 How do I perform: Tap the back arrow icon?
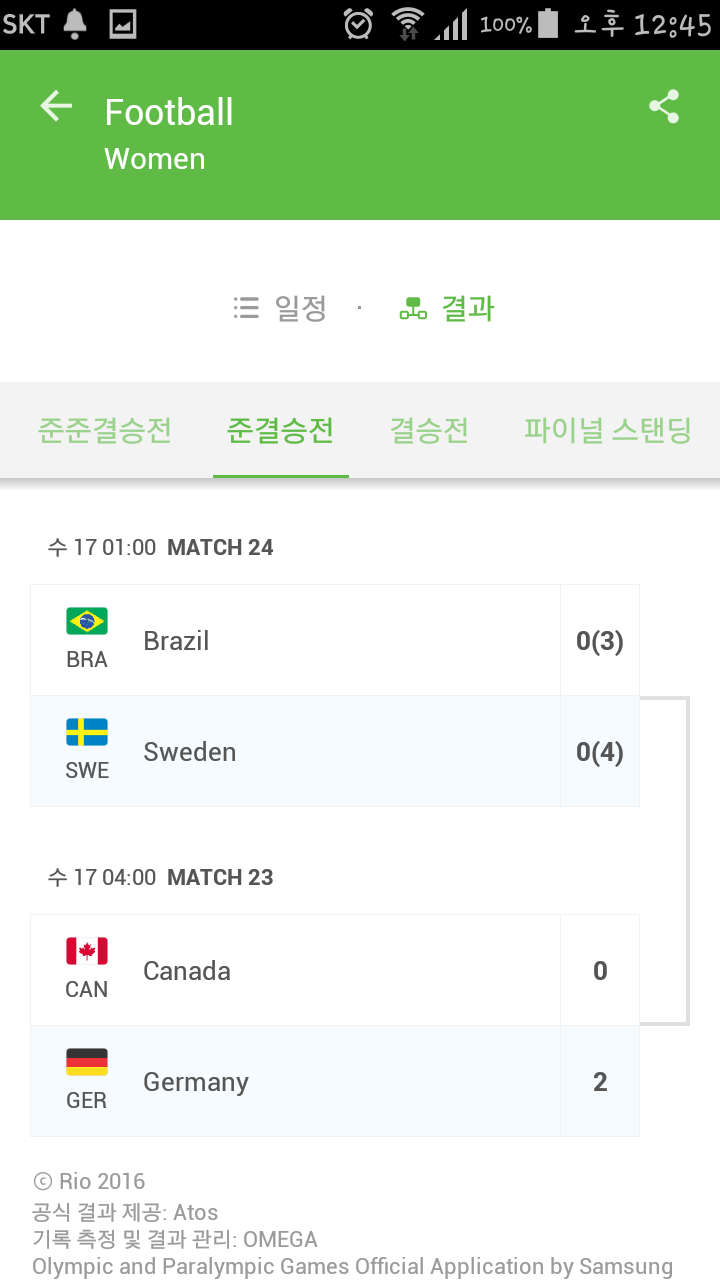pyautogui.click(x=56, y=106)
